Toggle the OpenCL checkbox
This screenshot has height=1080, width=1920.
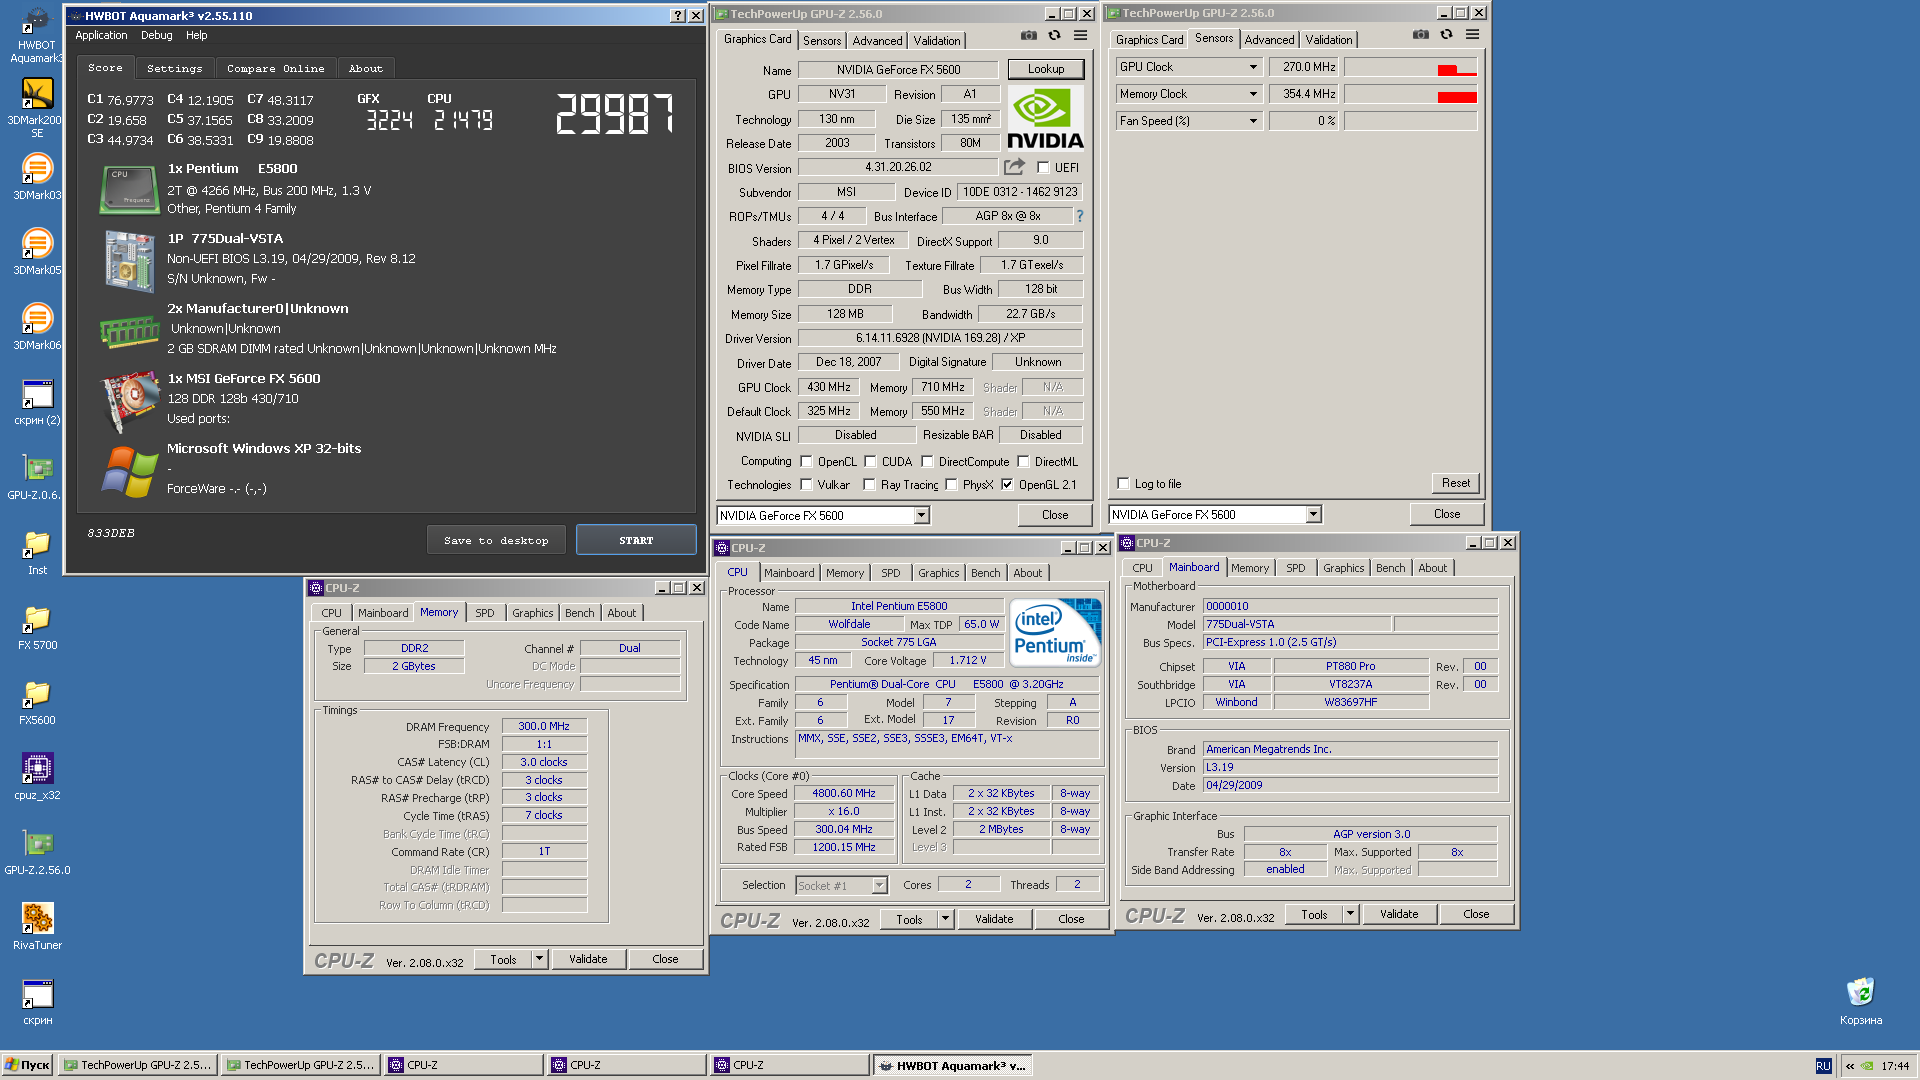click(x=806, y=462)
